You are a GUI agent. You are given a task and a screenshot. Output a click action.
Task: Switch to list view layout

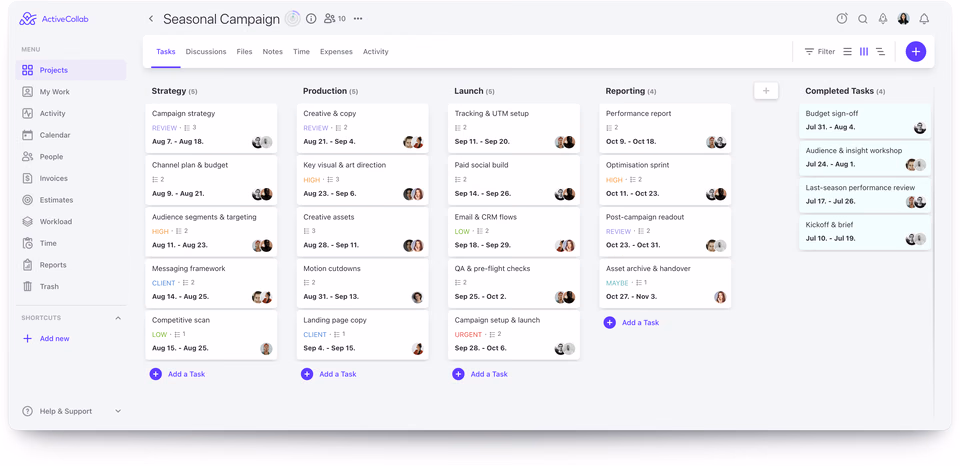847,52
